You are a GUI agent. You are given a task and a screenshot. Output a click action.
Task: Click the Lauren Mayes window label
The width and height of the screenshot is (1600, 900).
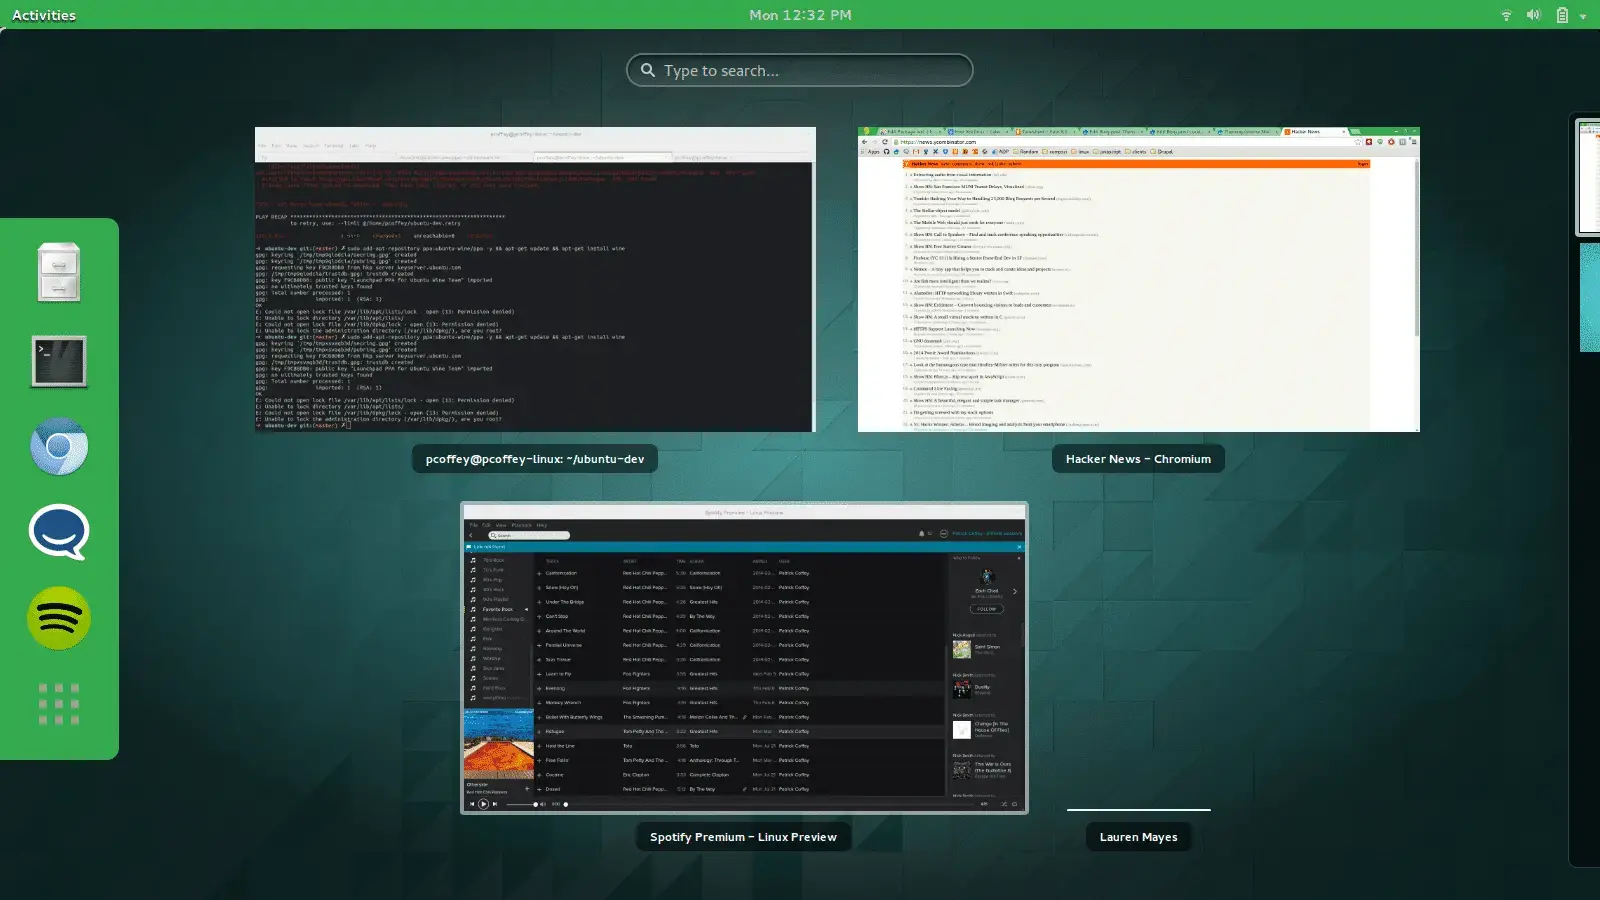pos(1138,837)
